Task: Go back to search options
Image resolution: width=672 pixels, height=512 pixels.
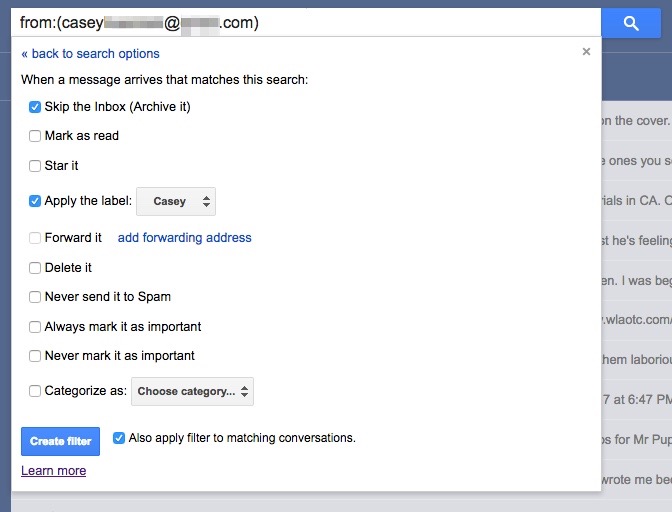Action: click(90, 54)
